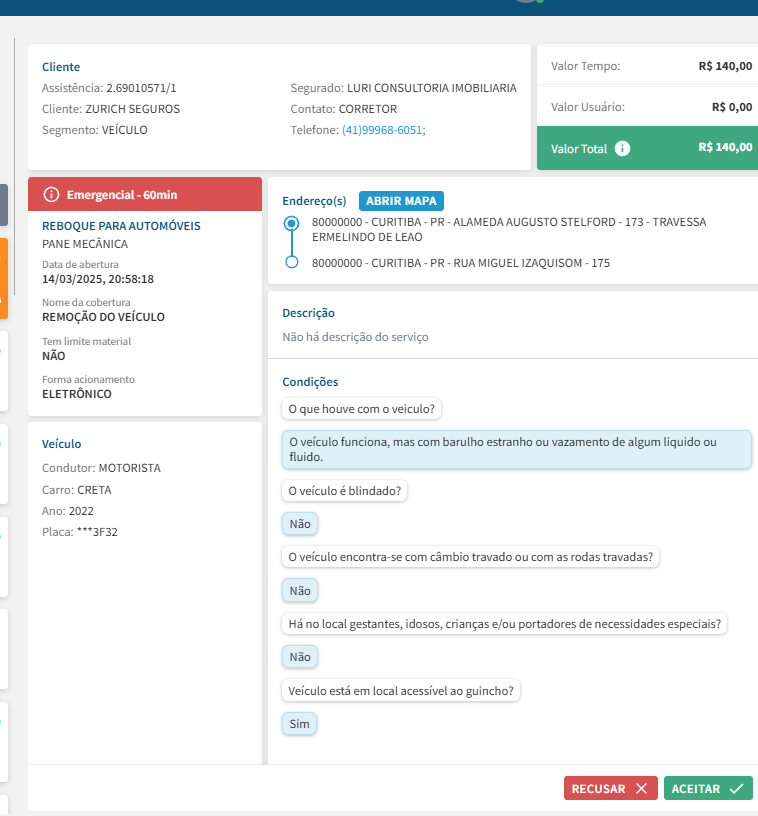Screen dimensions: 758x816
Task: Open the gray tab on left sidebar
Action: (x=4, y=204)
